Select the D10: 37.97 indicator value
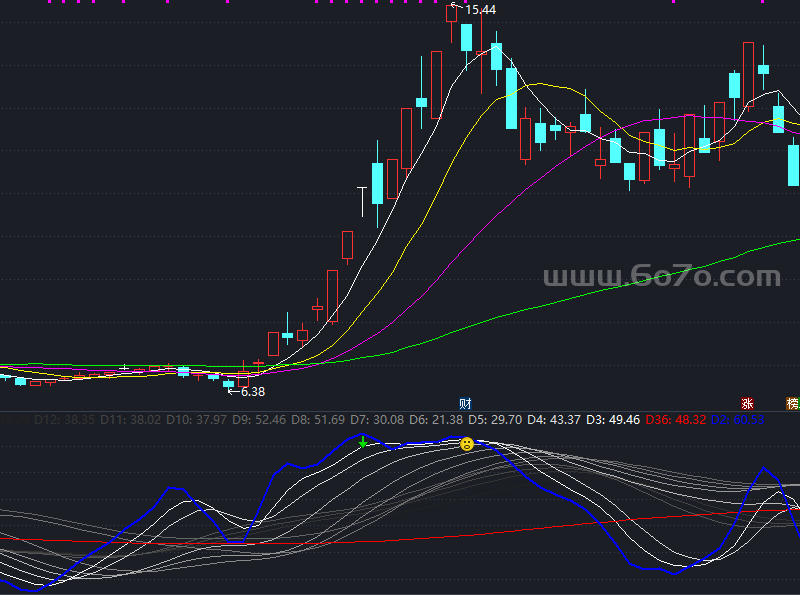 click(x=196, y=420)
